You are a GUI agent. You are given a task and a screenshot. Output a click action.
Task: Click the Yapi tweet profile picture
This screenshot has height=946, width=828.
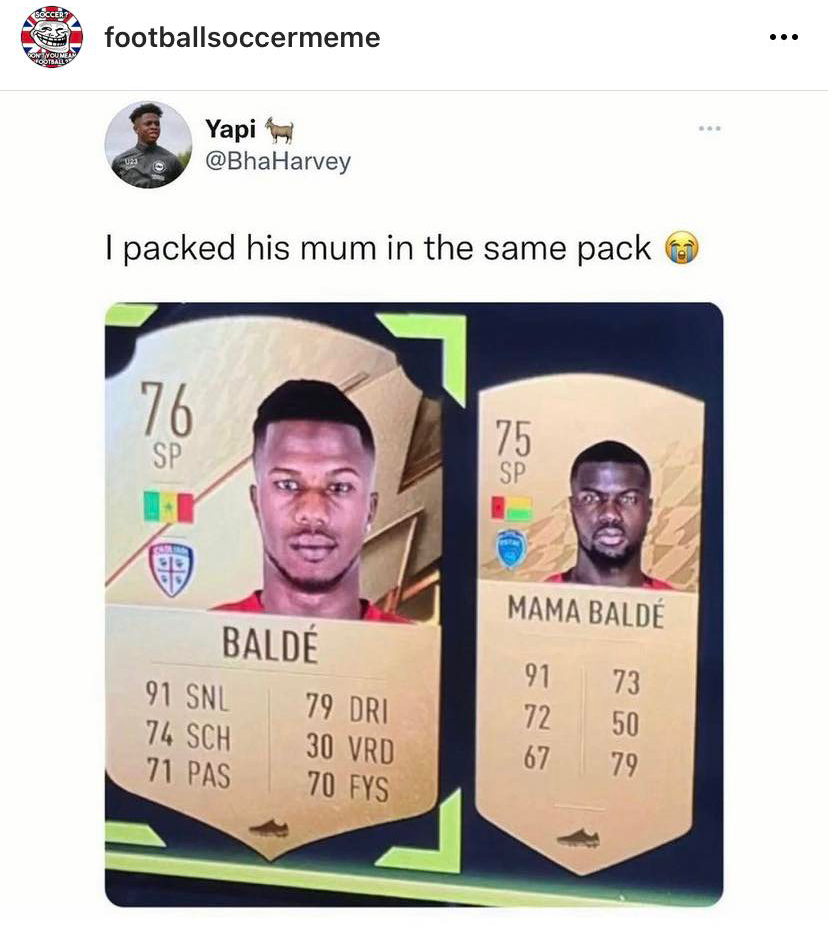click(x=148, y=145)
